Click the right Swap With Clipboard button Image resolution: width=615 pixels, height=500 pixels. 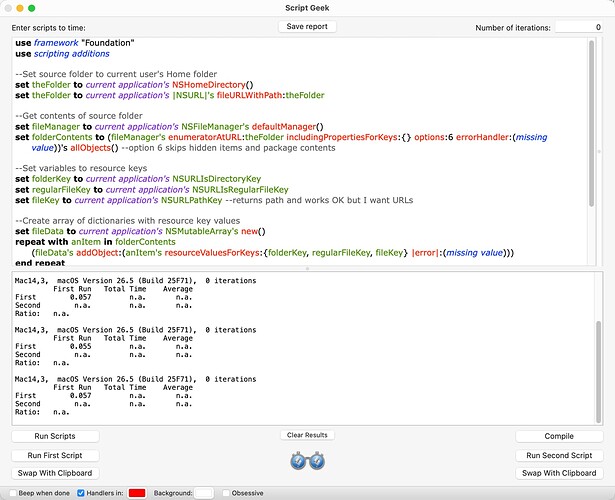coord(559,473)
